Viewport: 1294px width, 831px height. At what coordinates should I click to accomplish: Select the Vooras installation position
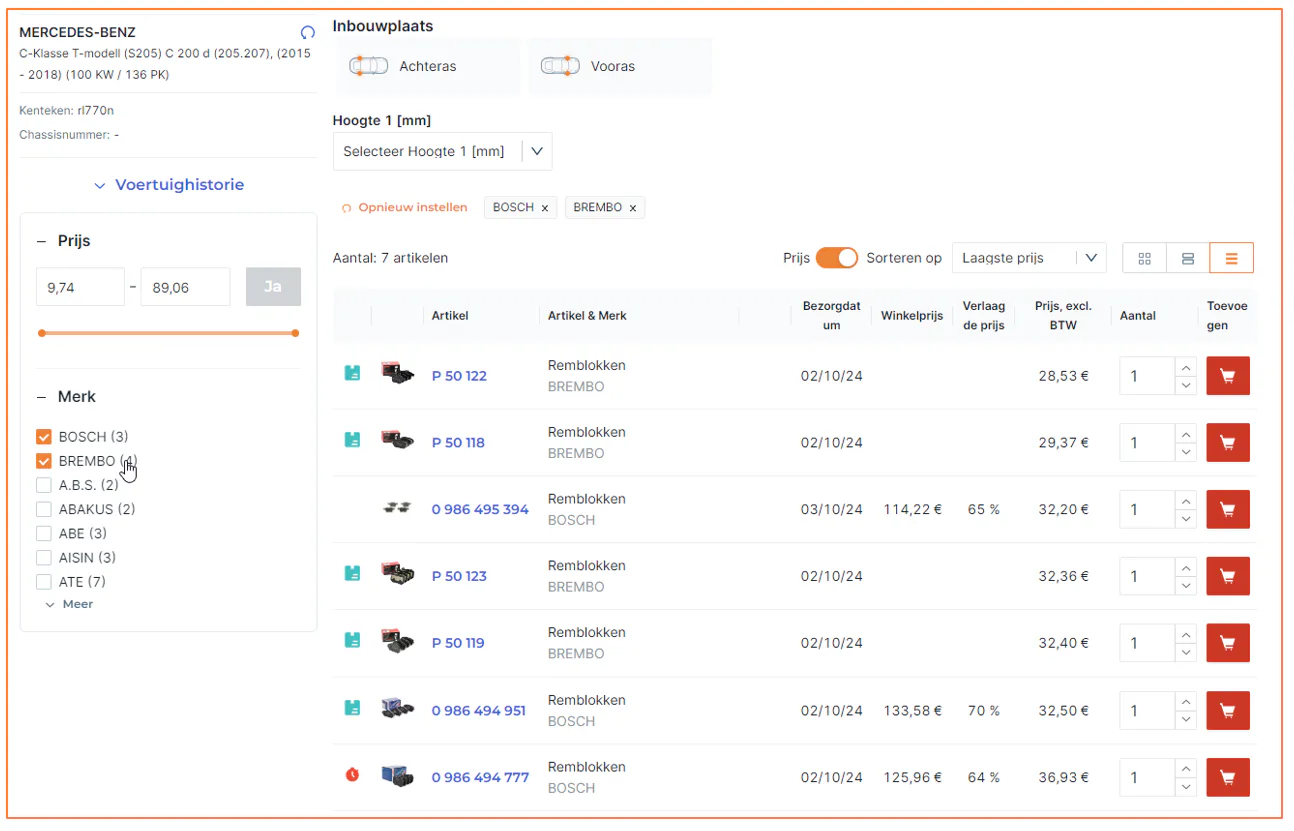[619, 66]
